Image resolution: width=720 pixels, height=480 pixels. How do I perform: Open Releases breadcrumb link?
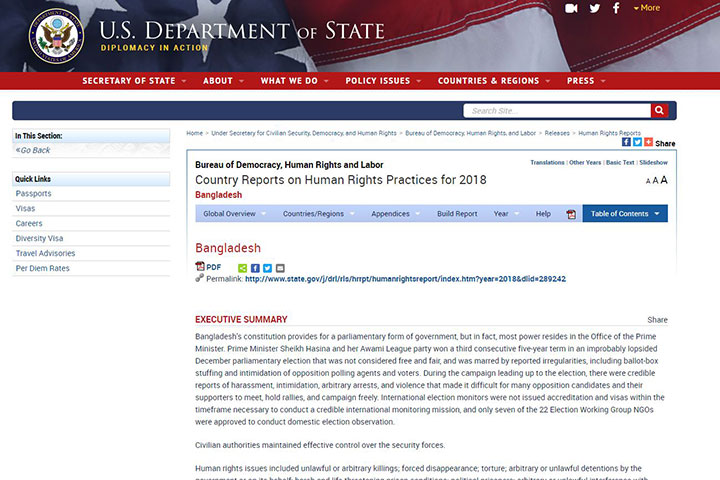click(x=557, y=133)
